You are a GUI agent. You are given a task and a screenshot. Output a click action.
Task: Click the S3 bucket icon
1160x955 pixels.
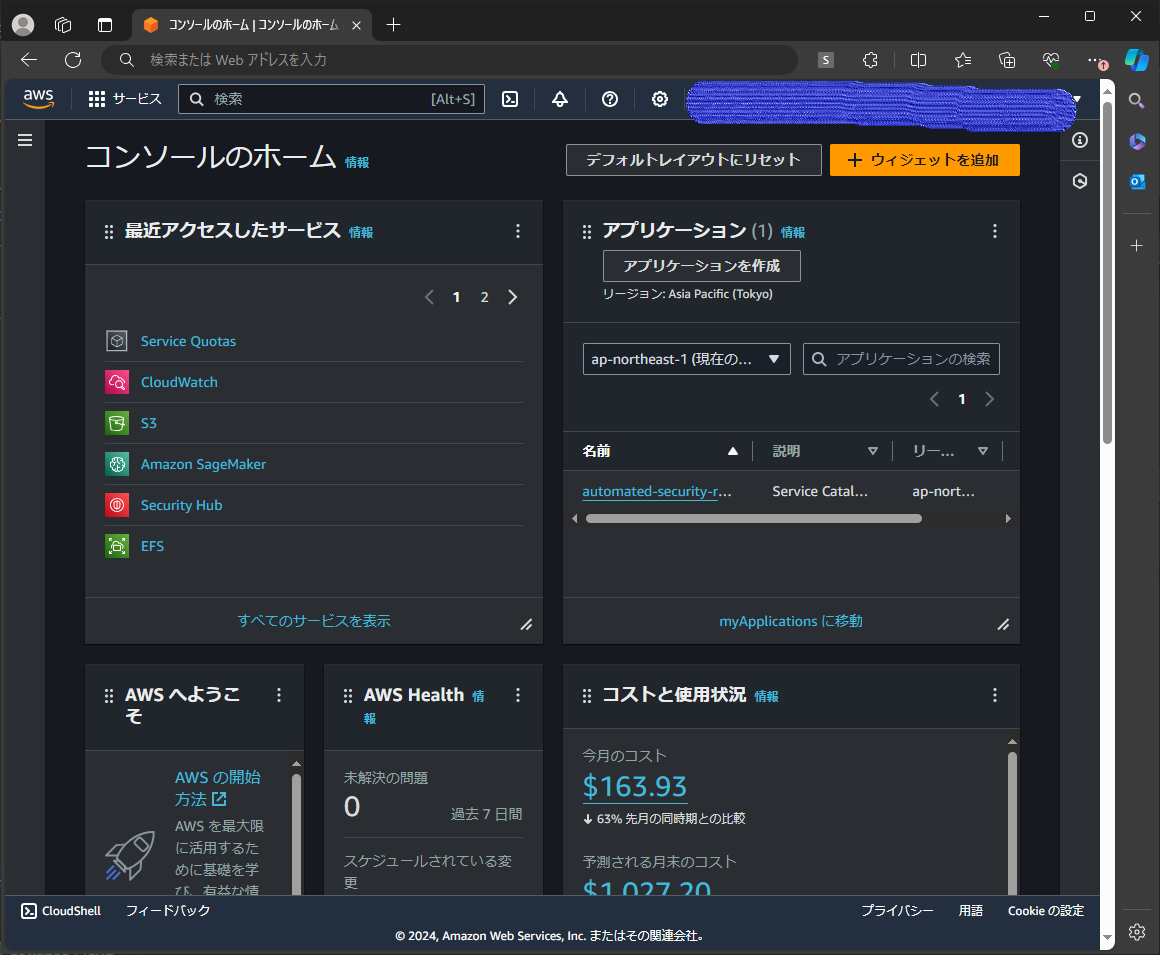117,423
